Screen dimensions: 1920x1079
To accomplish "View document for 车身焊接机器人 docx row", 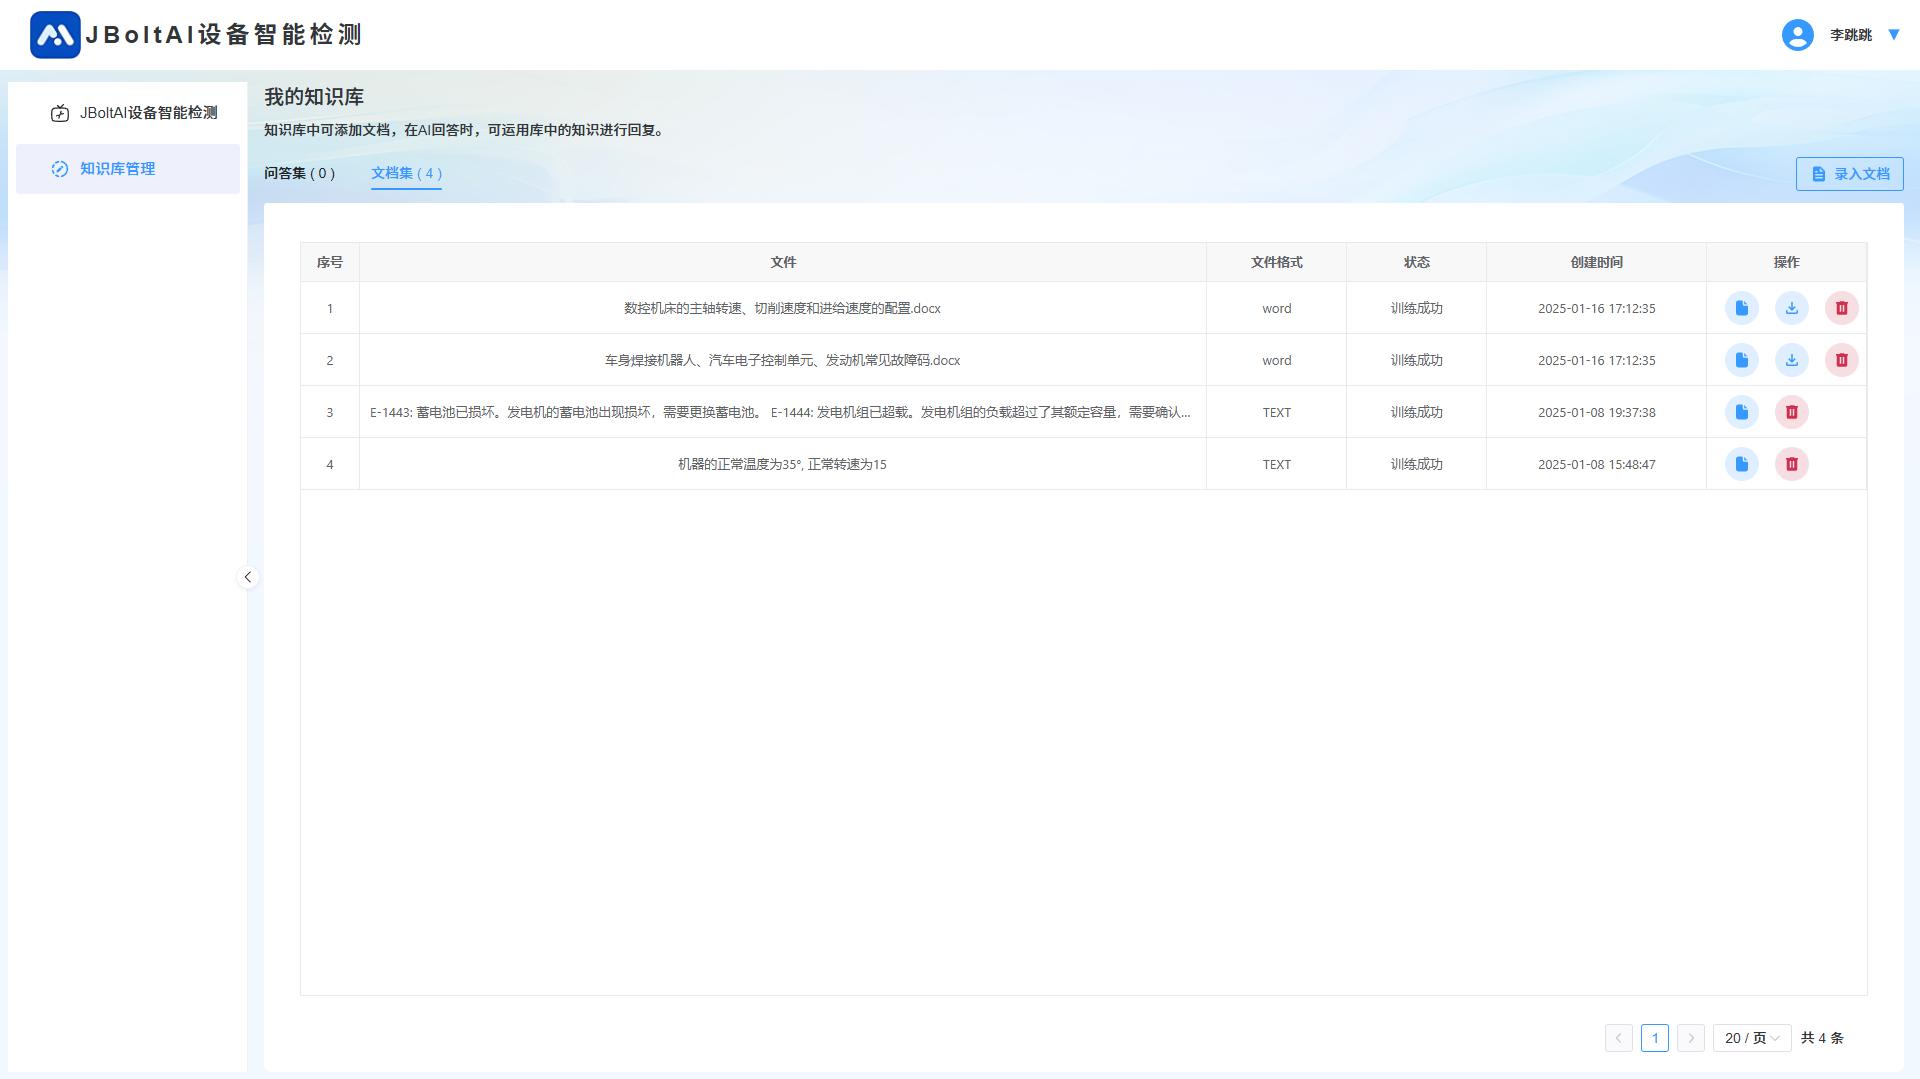I will [1741, 360].
